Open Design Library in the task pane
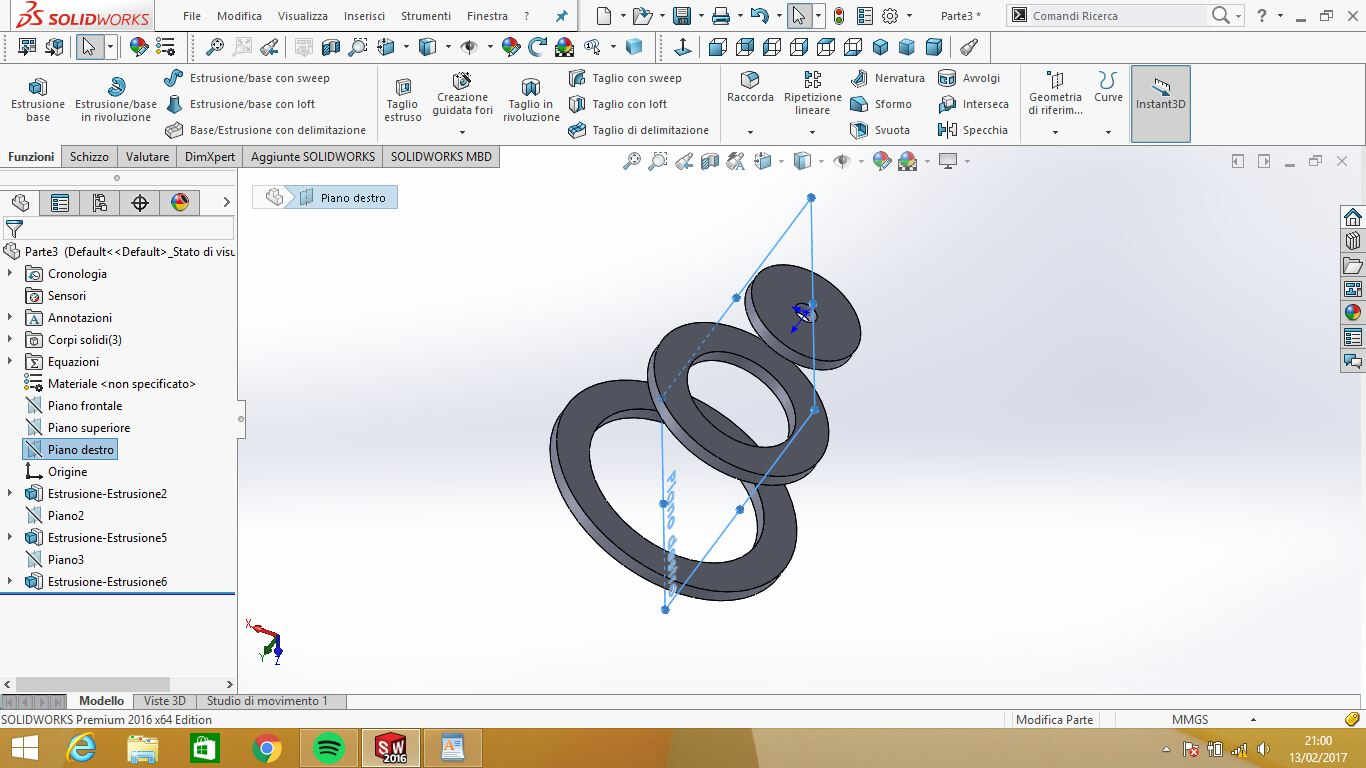Viewport: 1366px width, 768px height. click(1353, 241)
